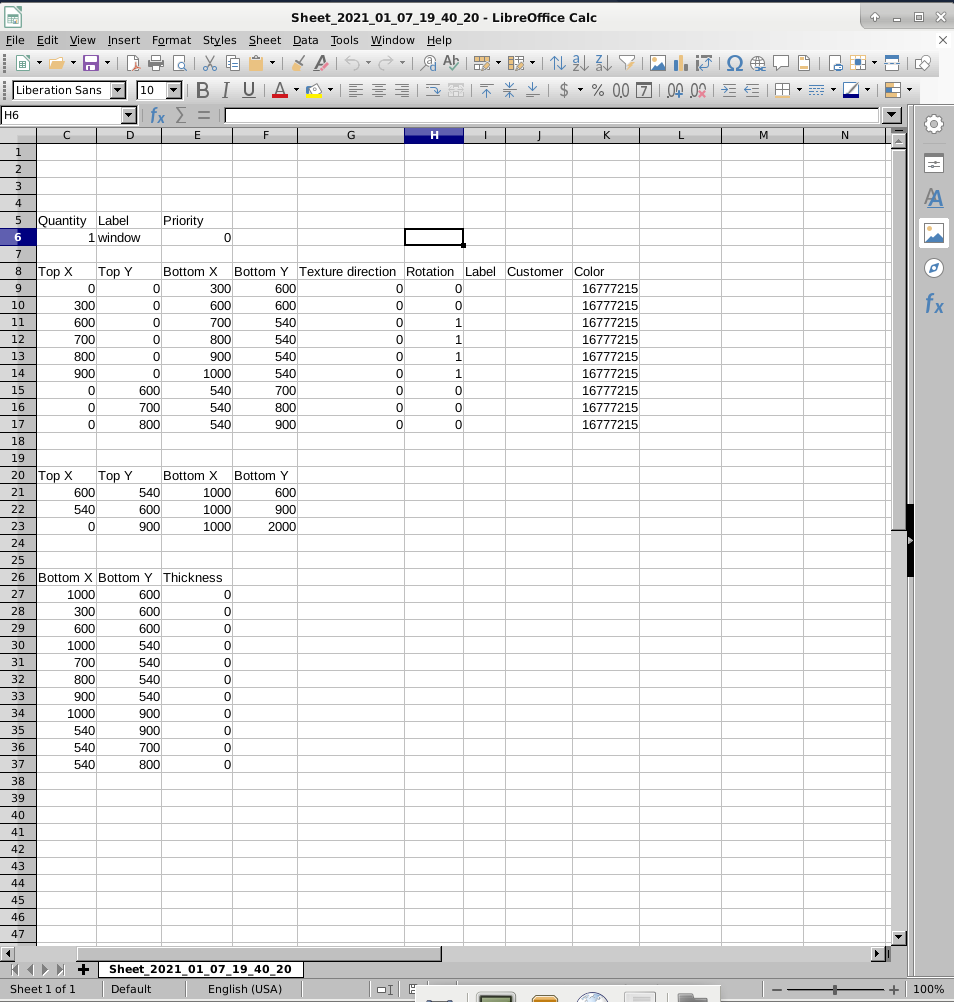This screenshot has height=1002, width=954.
Task: Open the Font Size dropdown
Action: click(174, 90)
